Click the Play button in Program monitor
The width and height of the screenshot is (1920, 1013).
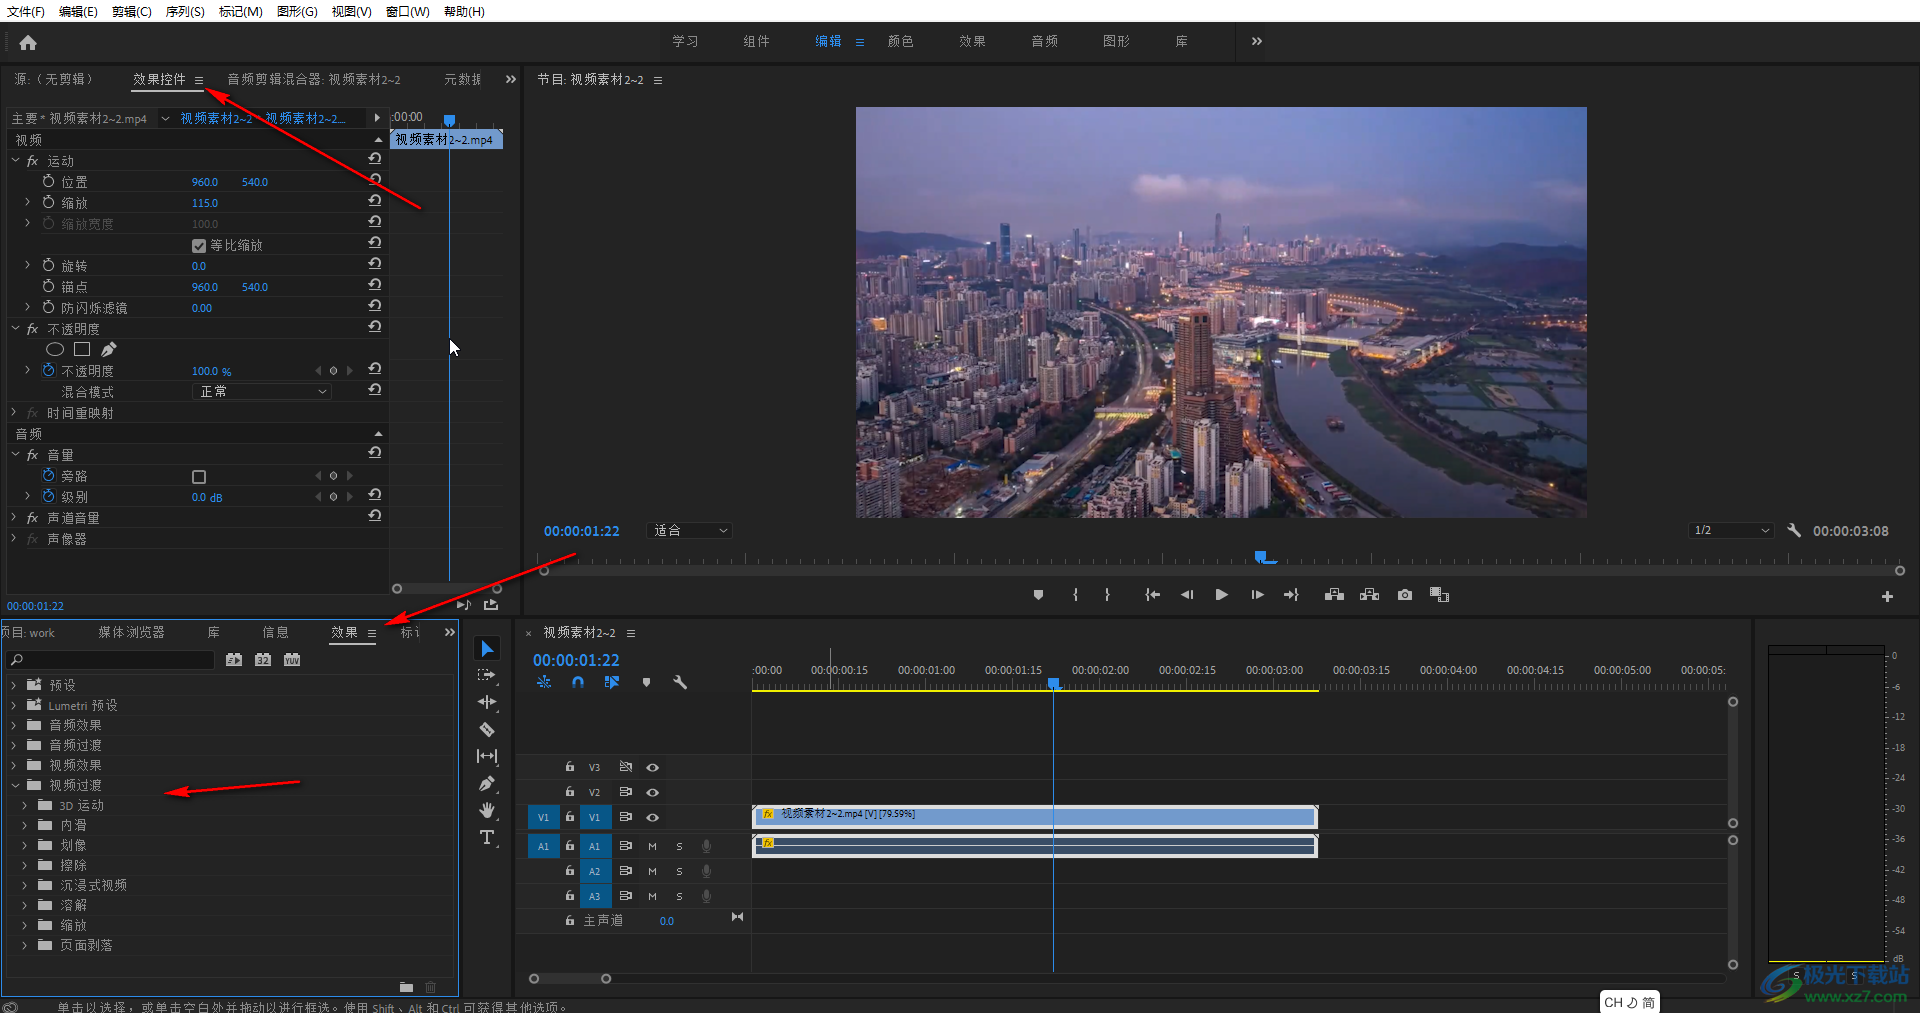click(x=1221, y=595)
